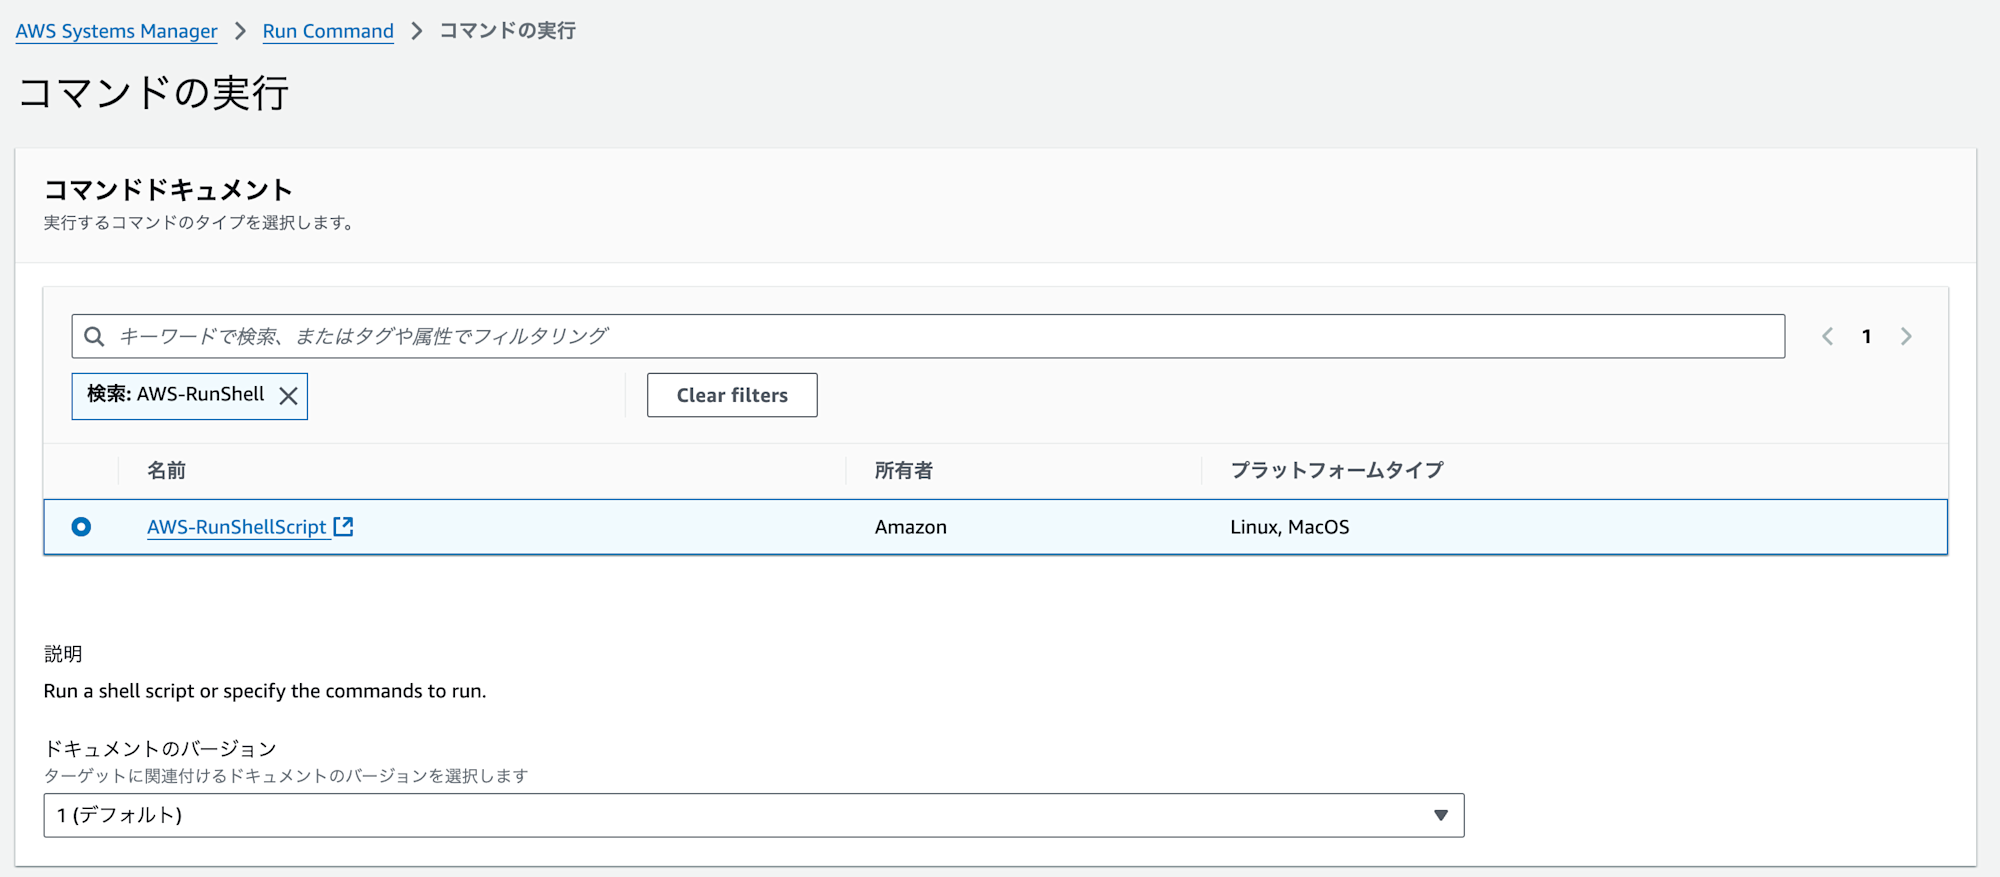Screen dimensions: 2000x877
Task: Click external link icon beside AWS-RunShellScript
Action: click(343, 526)
